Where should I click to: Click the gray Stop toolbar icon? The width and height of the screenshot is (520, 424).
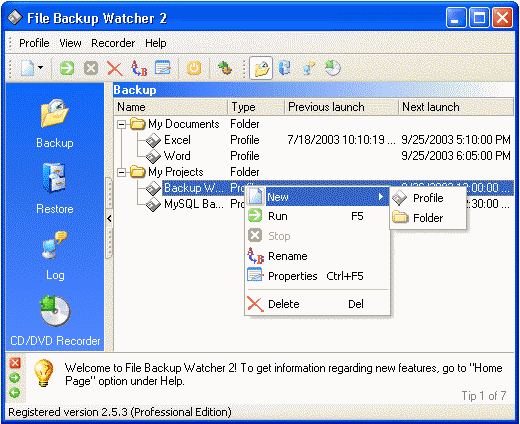pos(91,68)
